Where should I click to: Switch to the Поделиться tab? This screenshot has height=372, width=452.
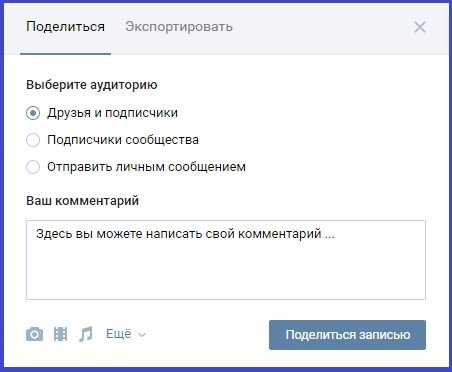click(x=65, y=27)
